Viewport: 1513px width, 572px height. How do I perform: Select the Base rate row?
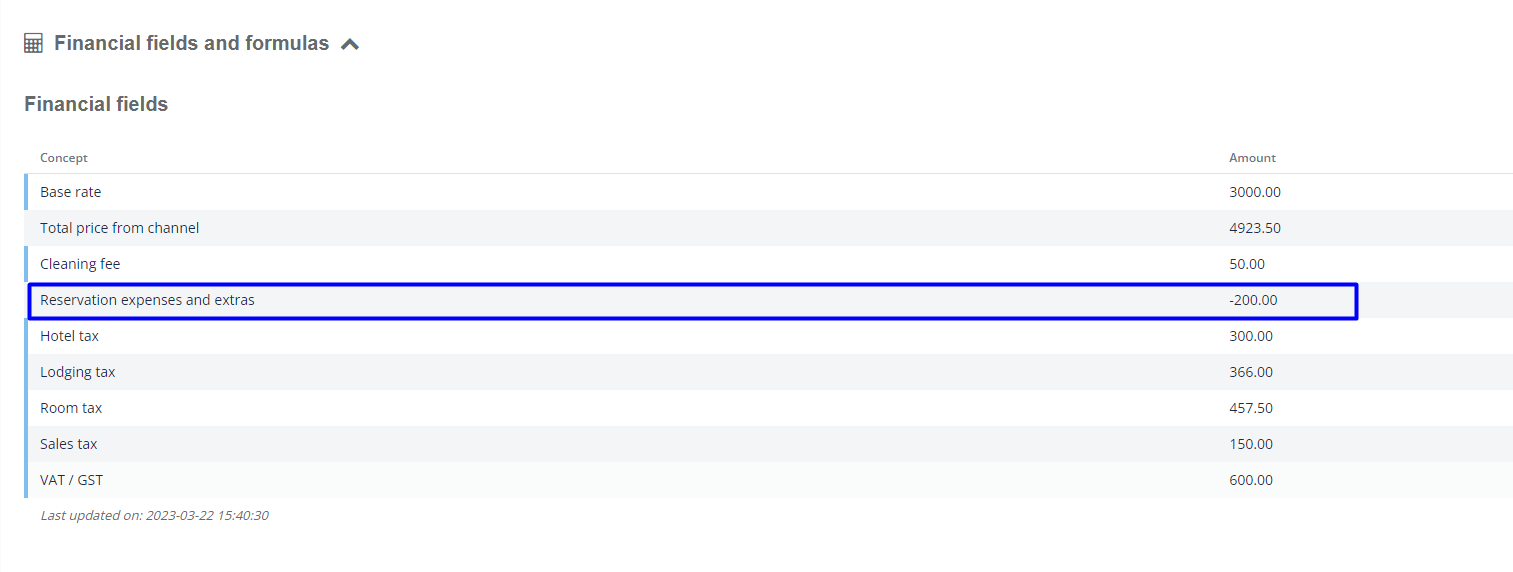768,192
